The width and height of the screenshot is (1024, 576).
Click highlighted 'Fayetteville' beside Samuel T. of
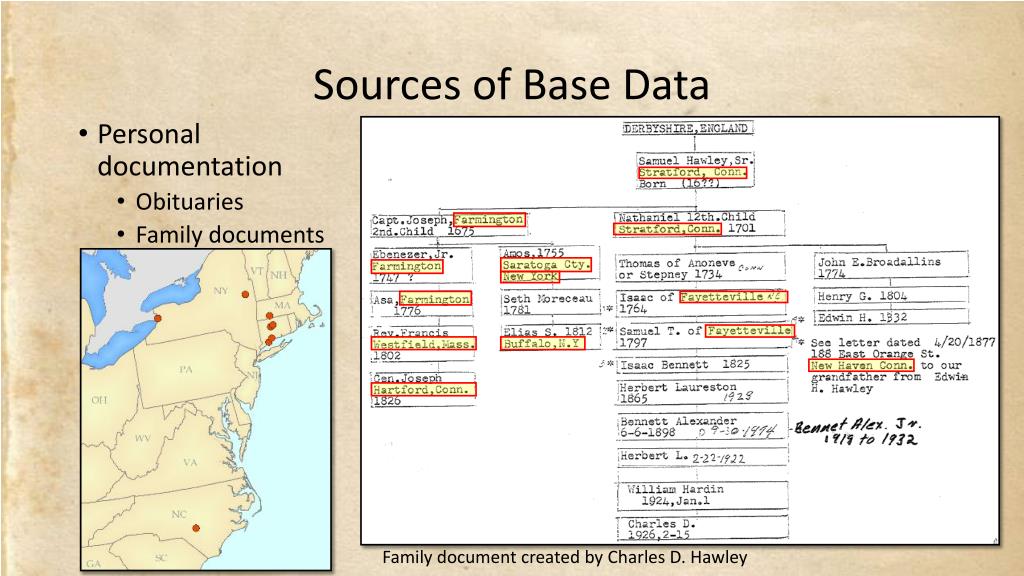click(x=750, y=331)
